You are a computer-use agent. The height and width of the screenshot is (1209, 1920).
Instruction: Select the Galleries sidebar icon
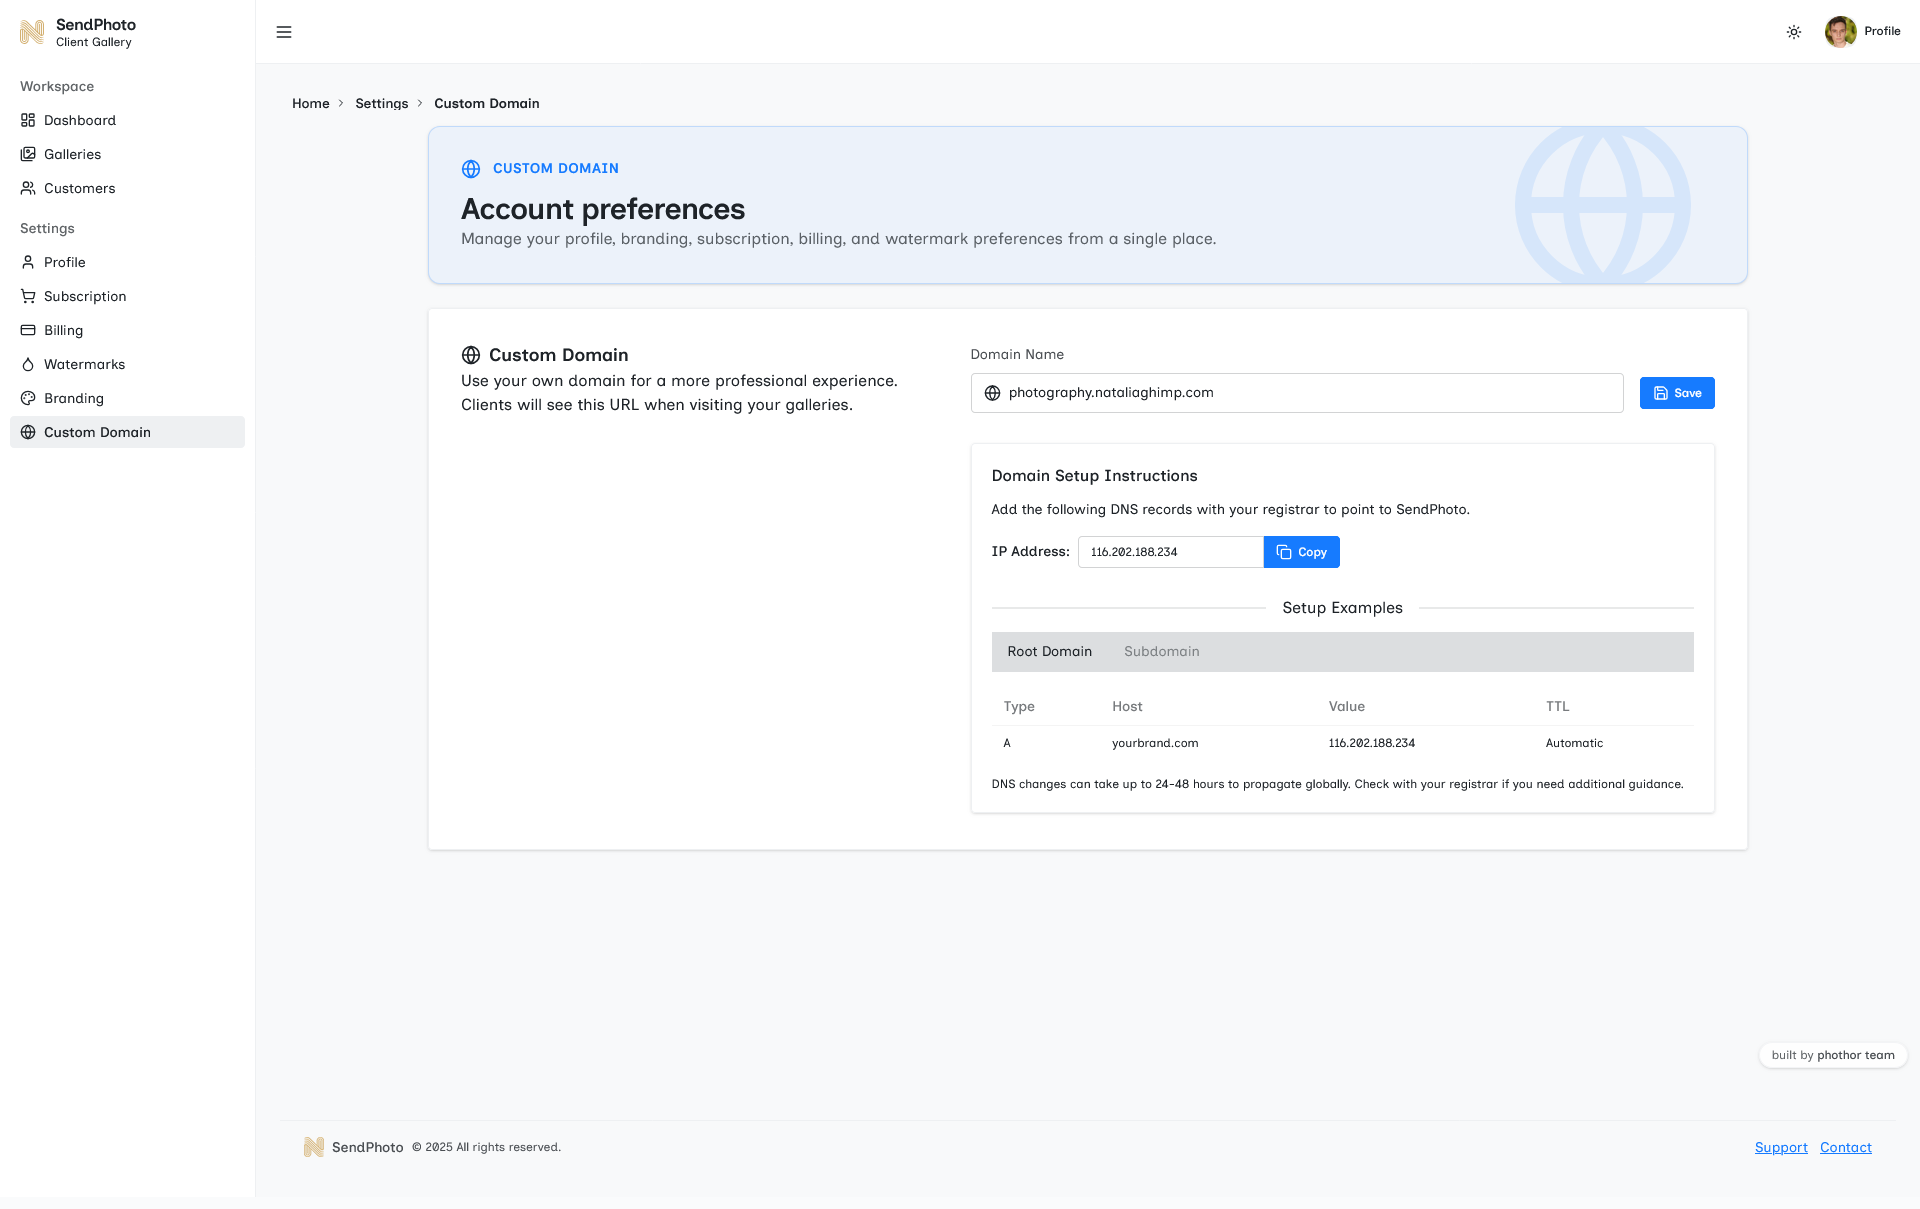[x=27, y=154]
